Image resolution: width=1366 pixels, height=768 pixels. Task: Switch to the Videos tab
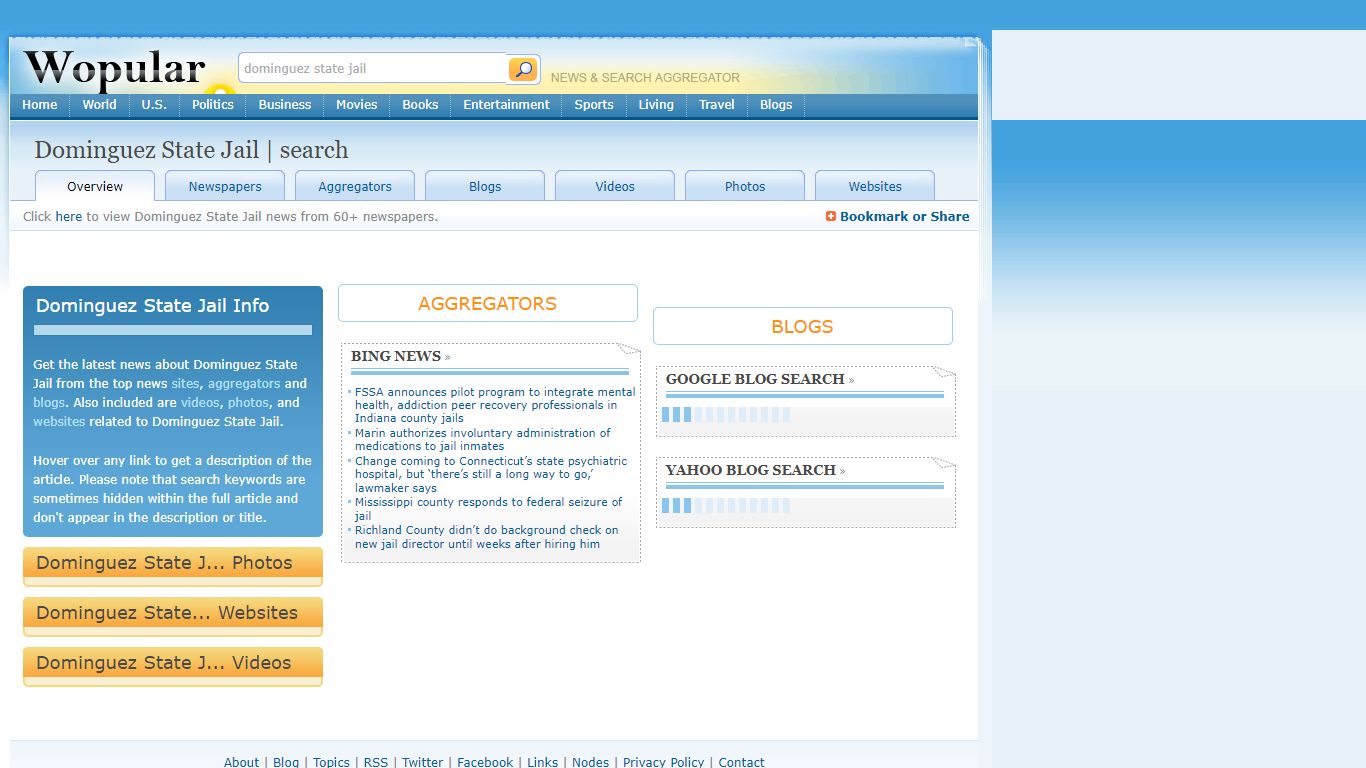[615, 186]
